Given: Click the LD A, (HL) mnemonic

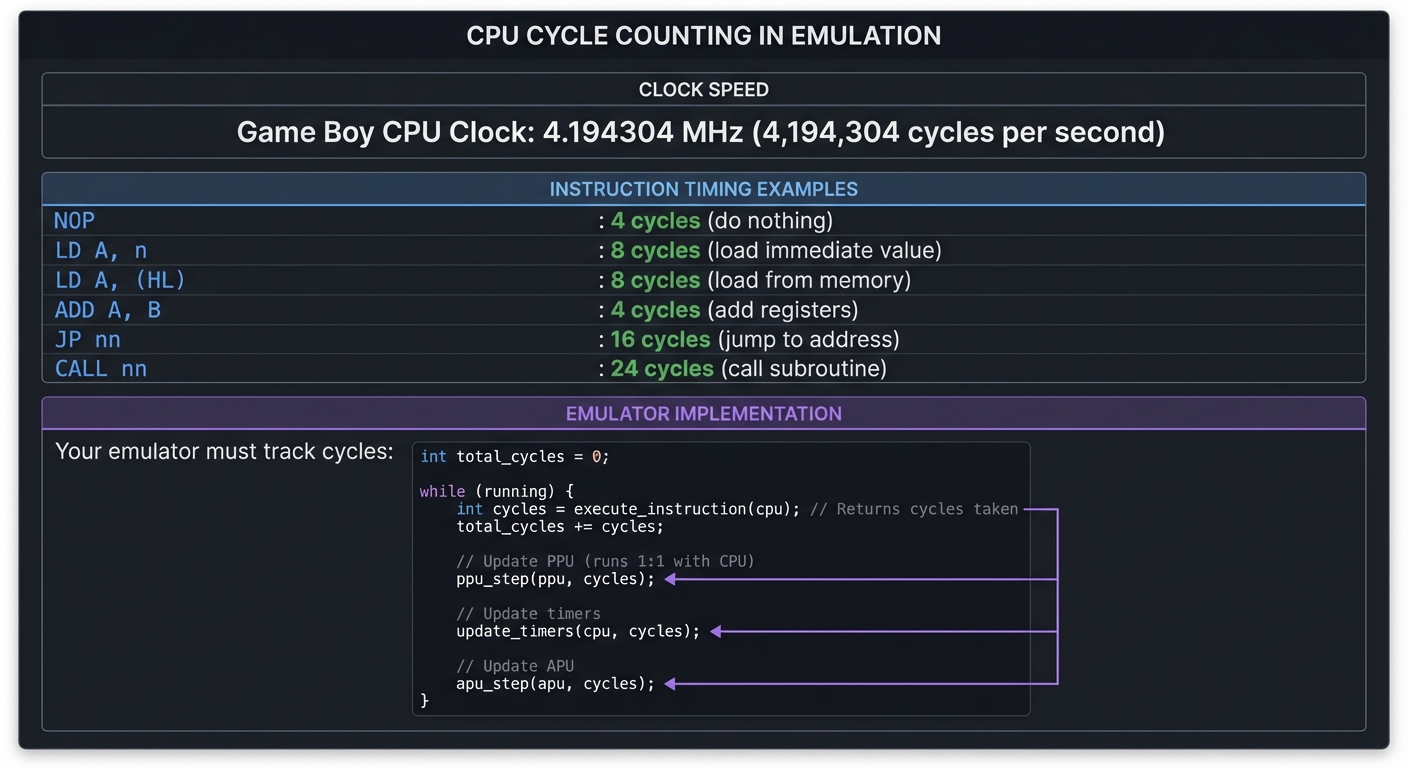Looking at the screenshot, I should [x=117, y=280].
